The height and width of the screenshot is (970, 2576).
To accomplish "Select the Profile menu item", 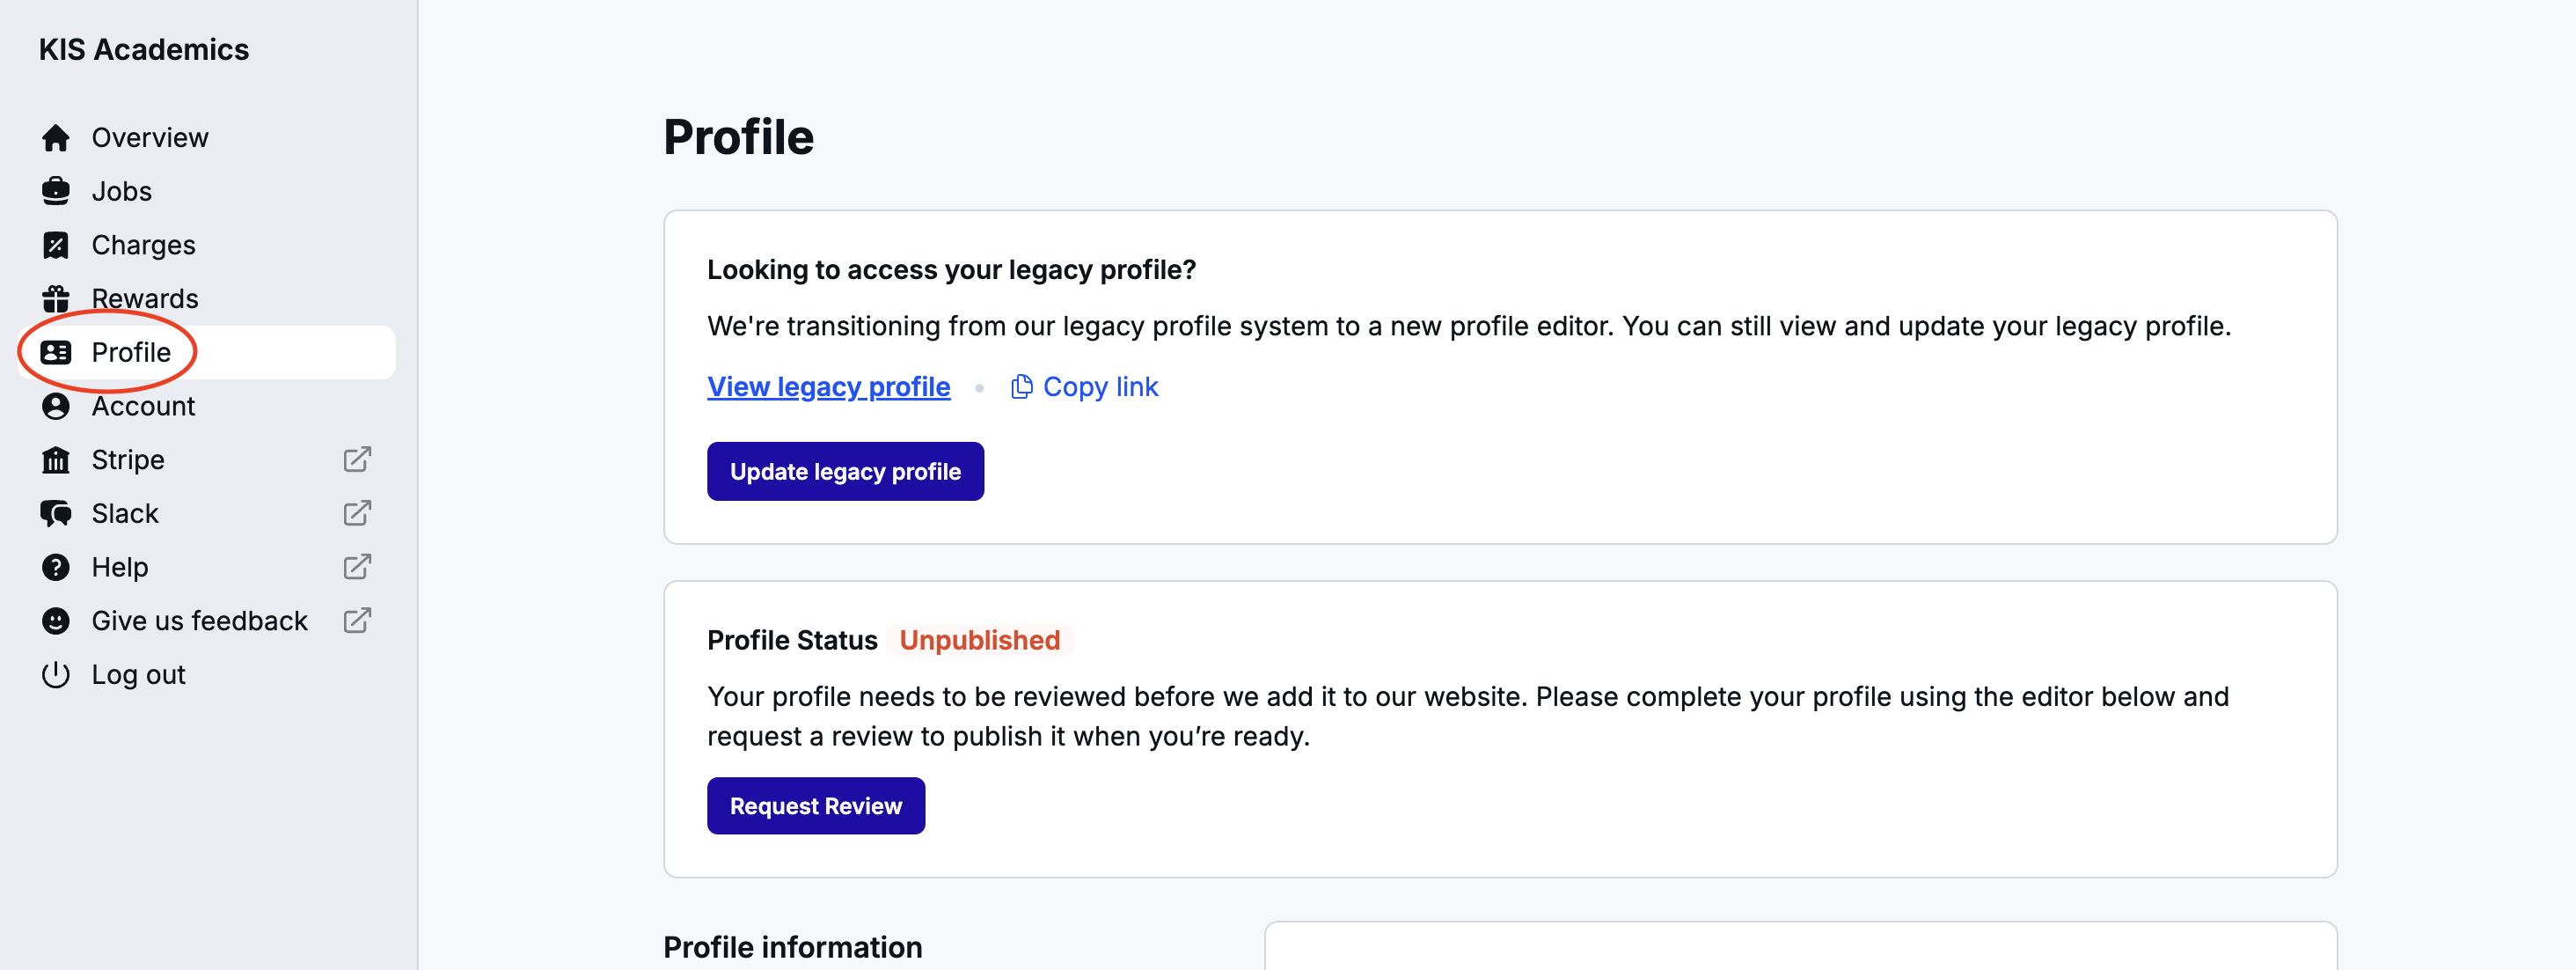I will pyautogui.click(x=130, y=352).
